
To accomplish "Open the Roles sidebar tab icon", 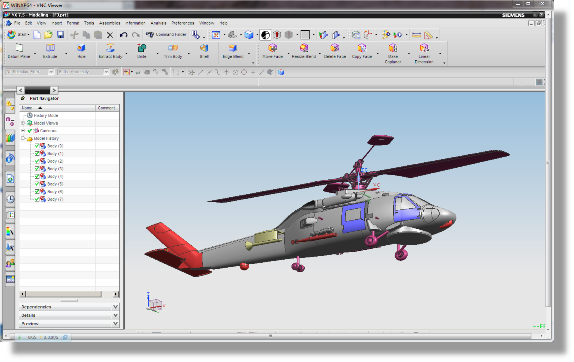I will (10, 263).
